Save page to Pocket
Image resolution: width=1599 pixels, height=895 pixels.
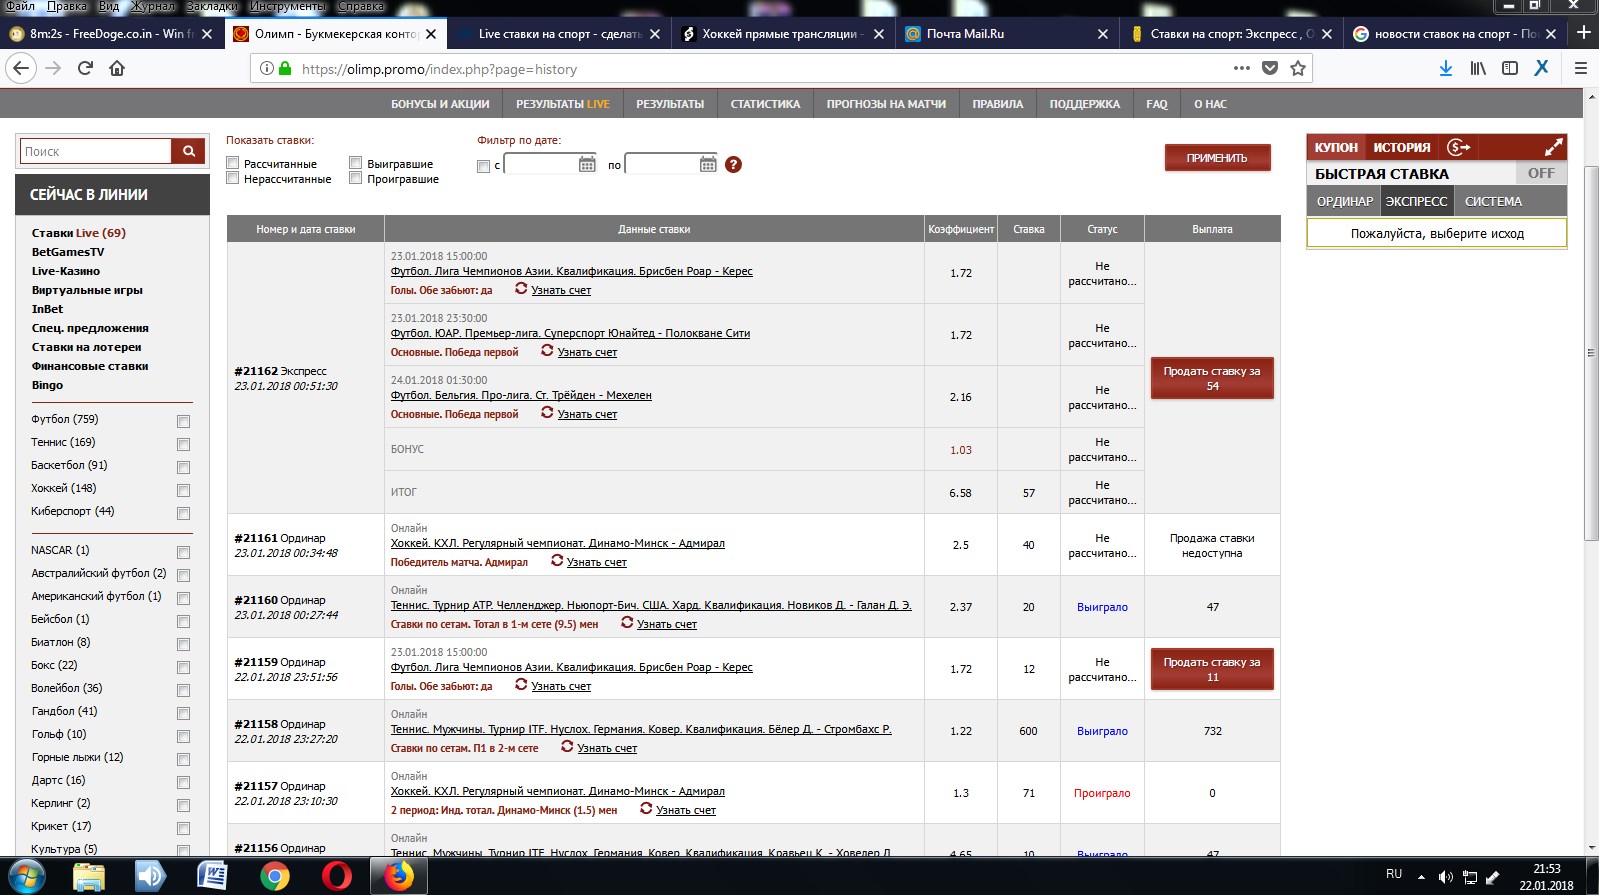pos(1270,68)
